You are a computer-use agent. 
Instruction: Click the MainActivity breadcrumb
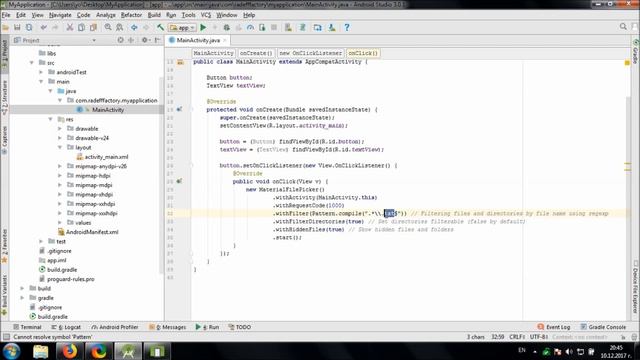213,53
